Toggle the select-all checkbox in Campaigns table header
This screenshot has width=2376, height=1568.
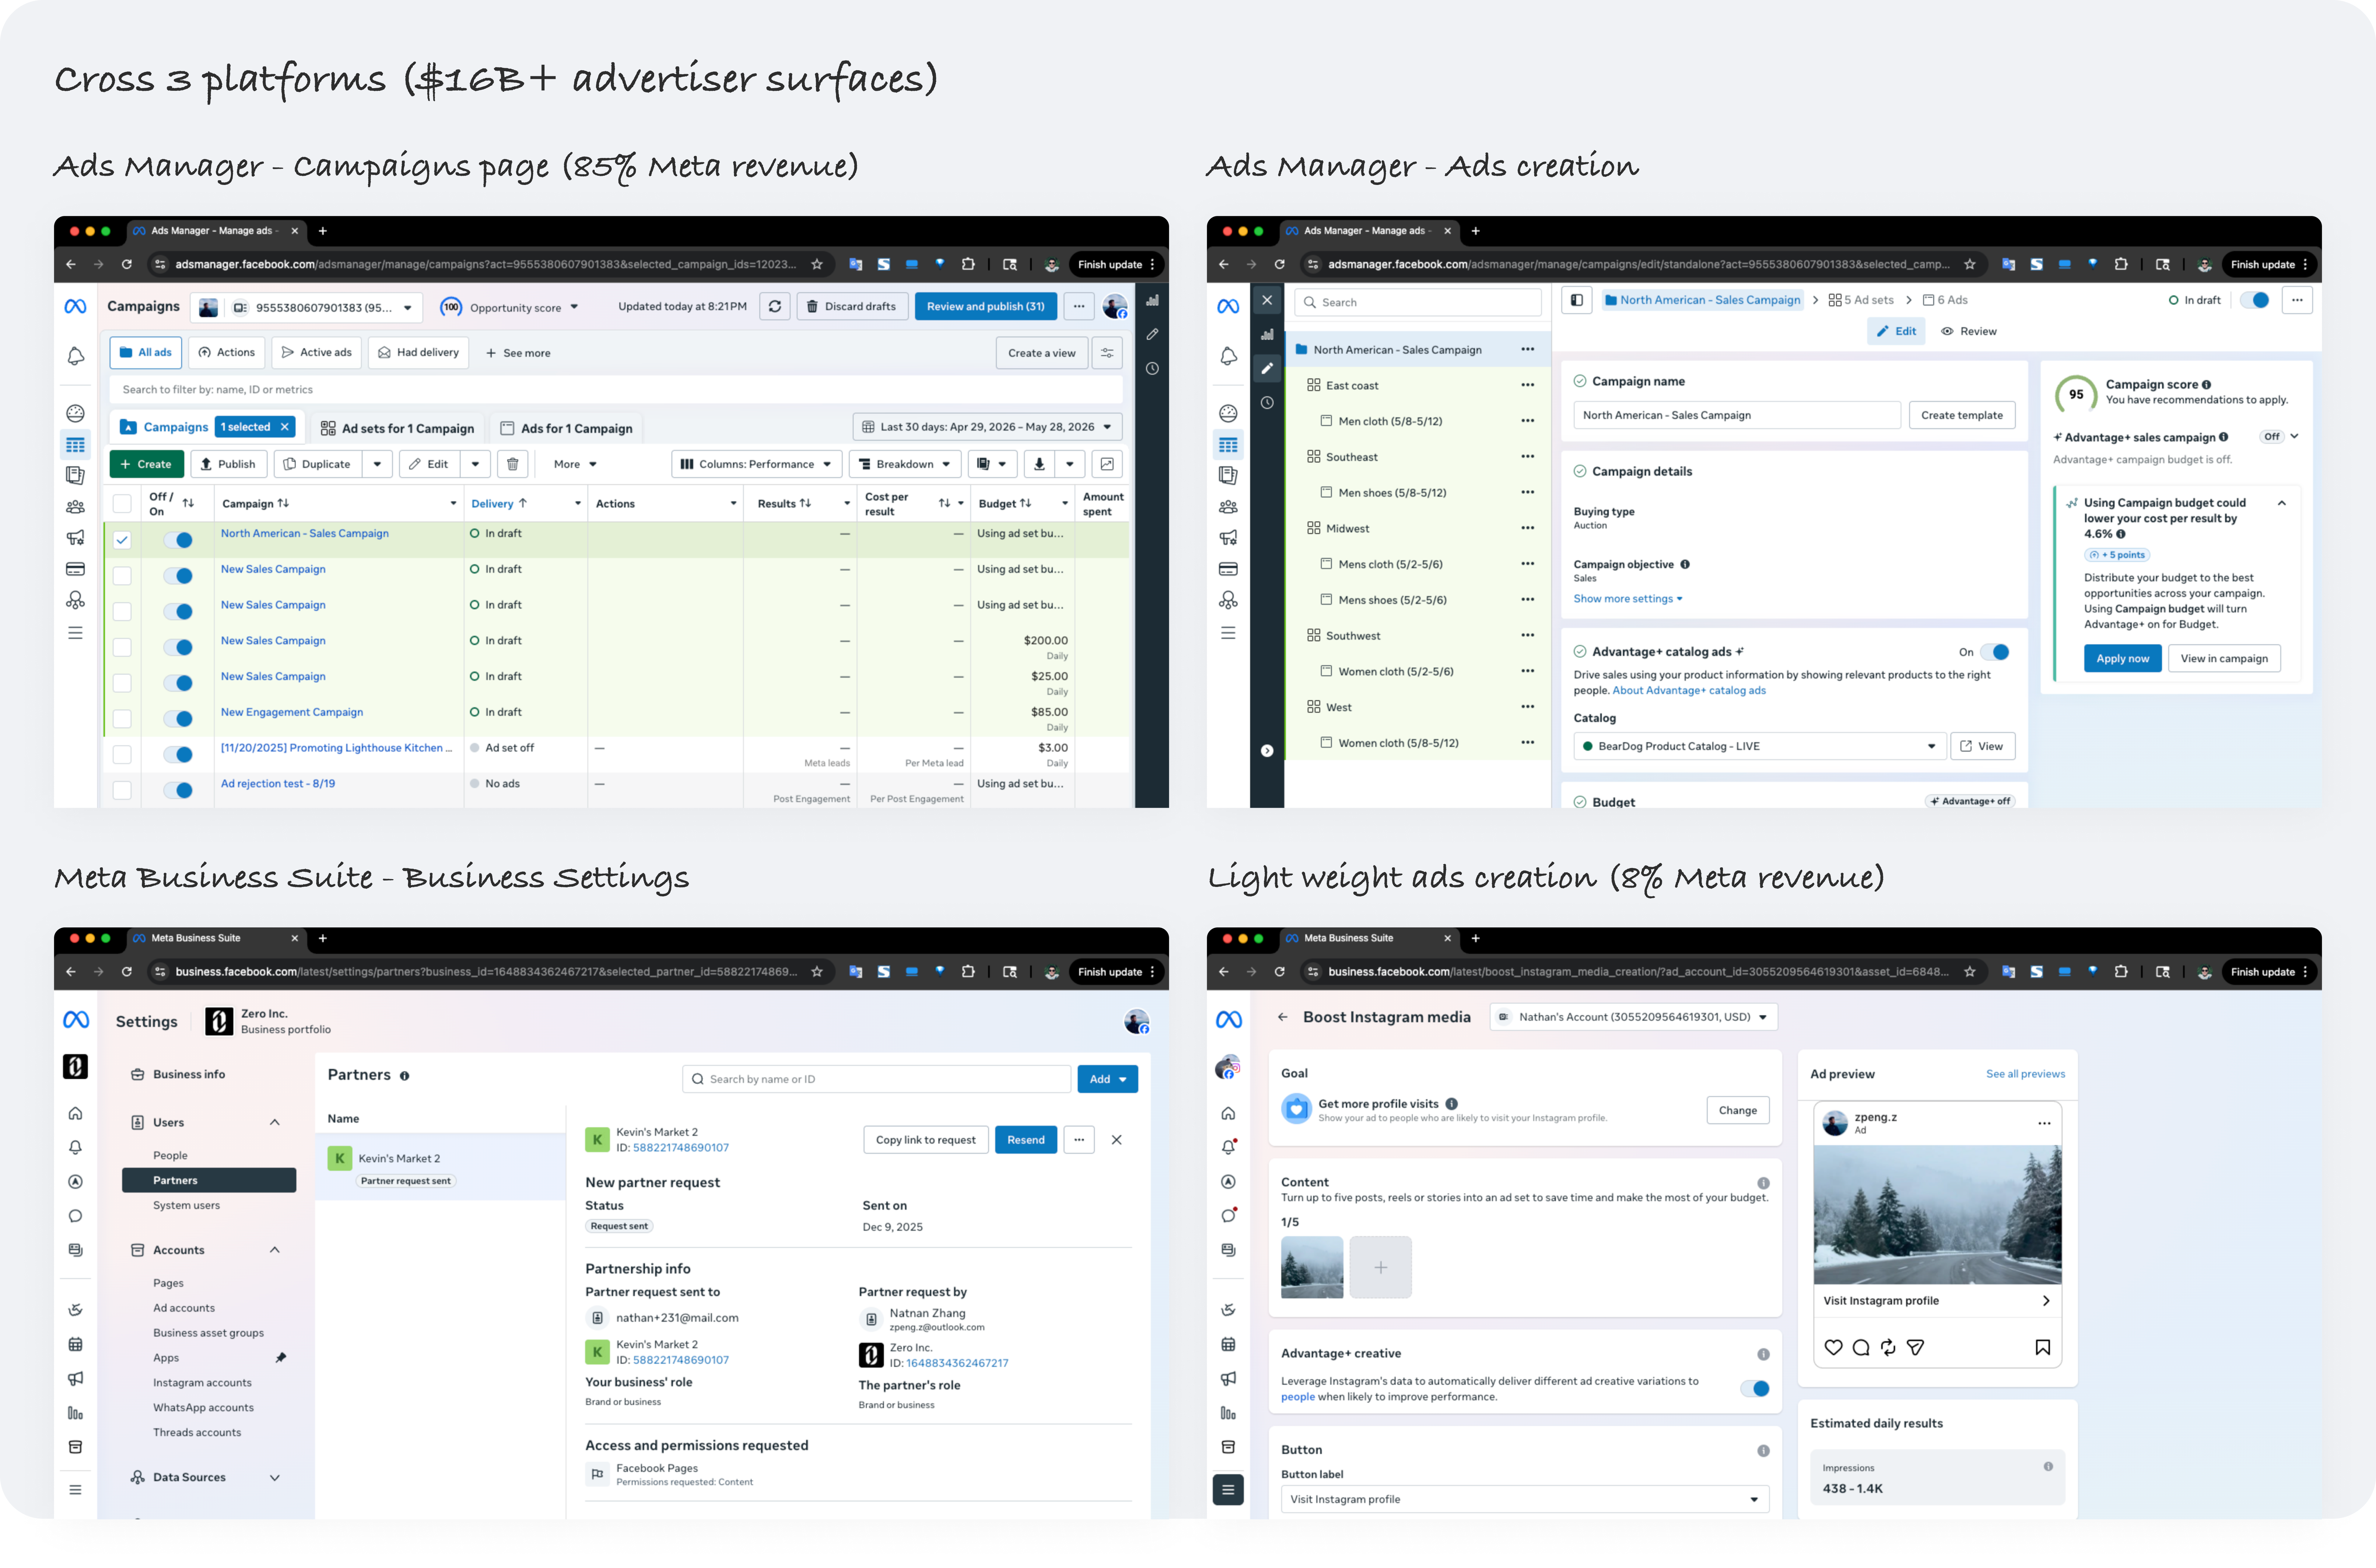coord(122,504)
